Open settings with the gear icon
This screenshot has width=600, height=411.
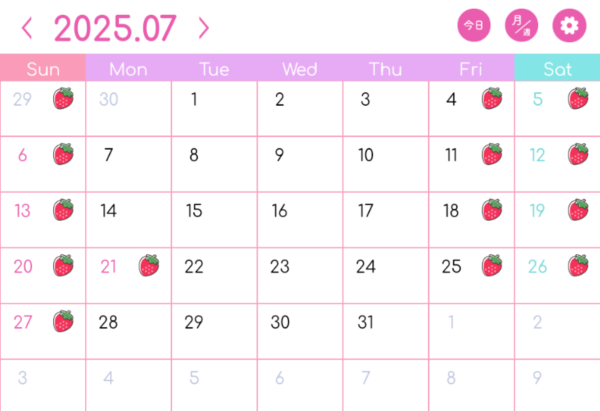pyautogui.click(x=569, y=26)
